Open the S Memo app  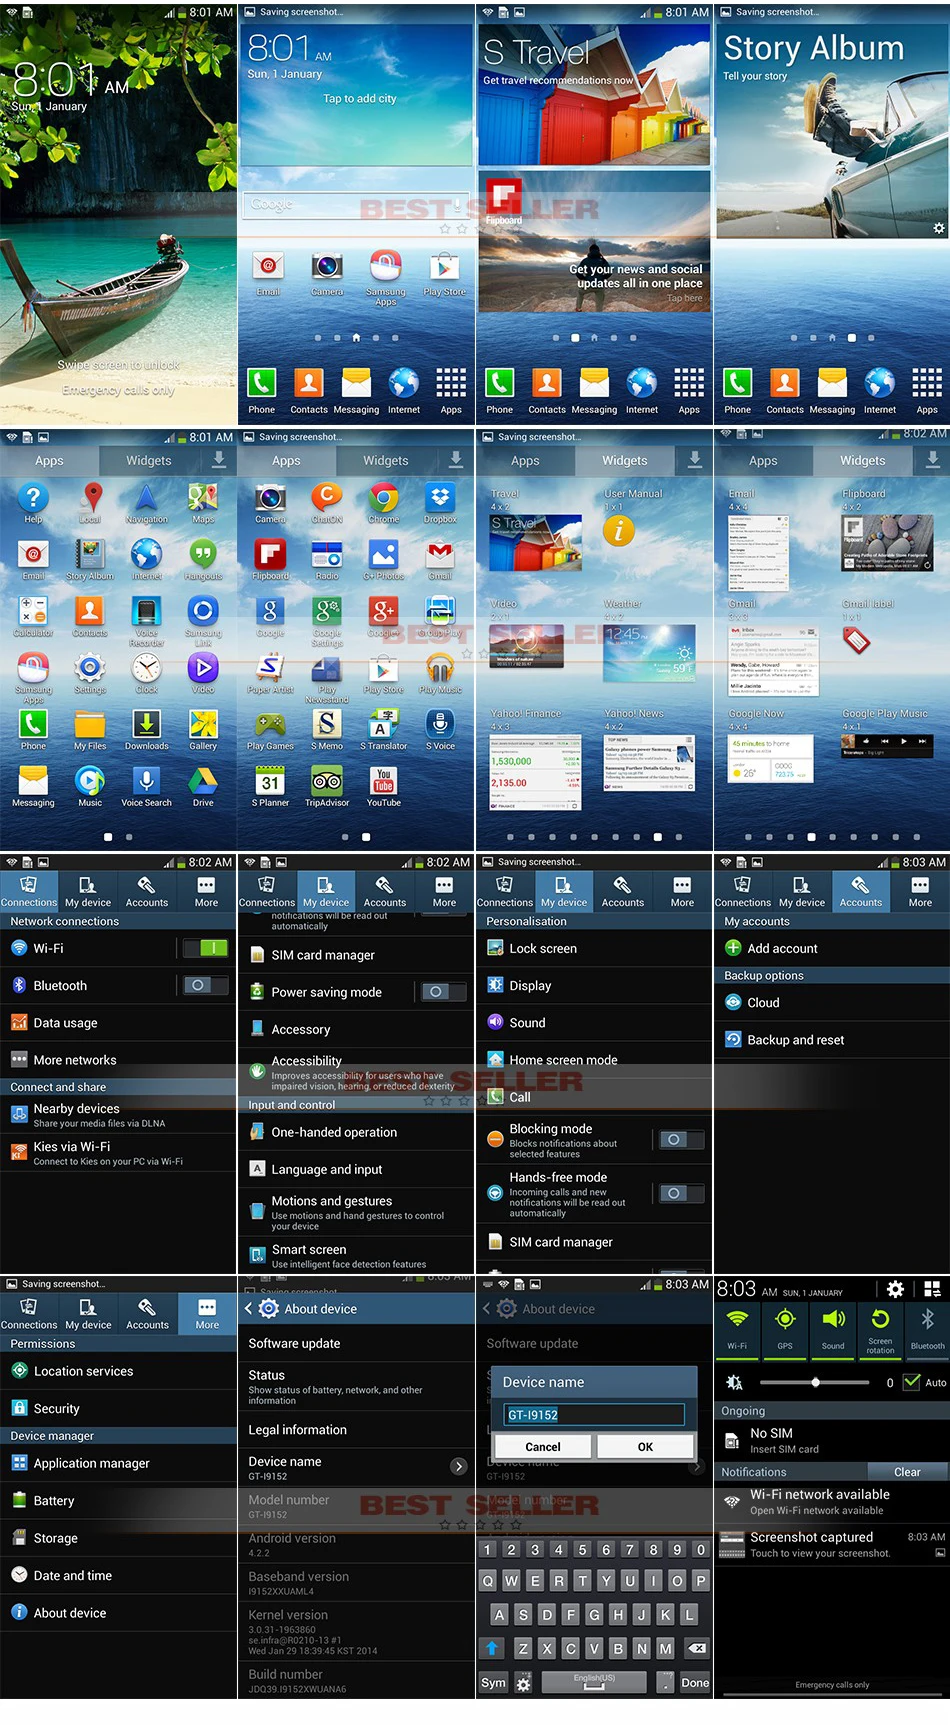click(x=327, y=724)
